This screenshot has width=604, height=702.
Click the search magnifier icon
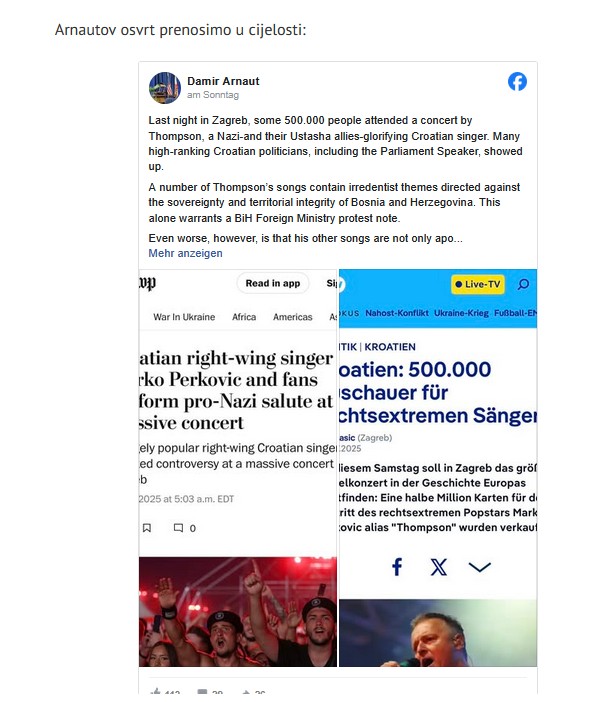523,284
